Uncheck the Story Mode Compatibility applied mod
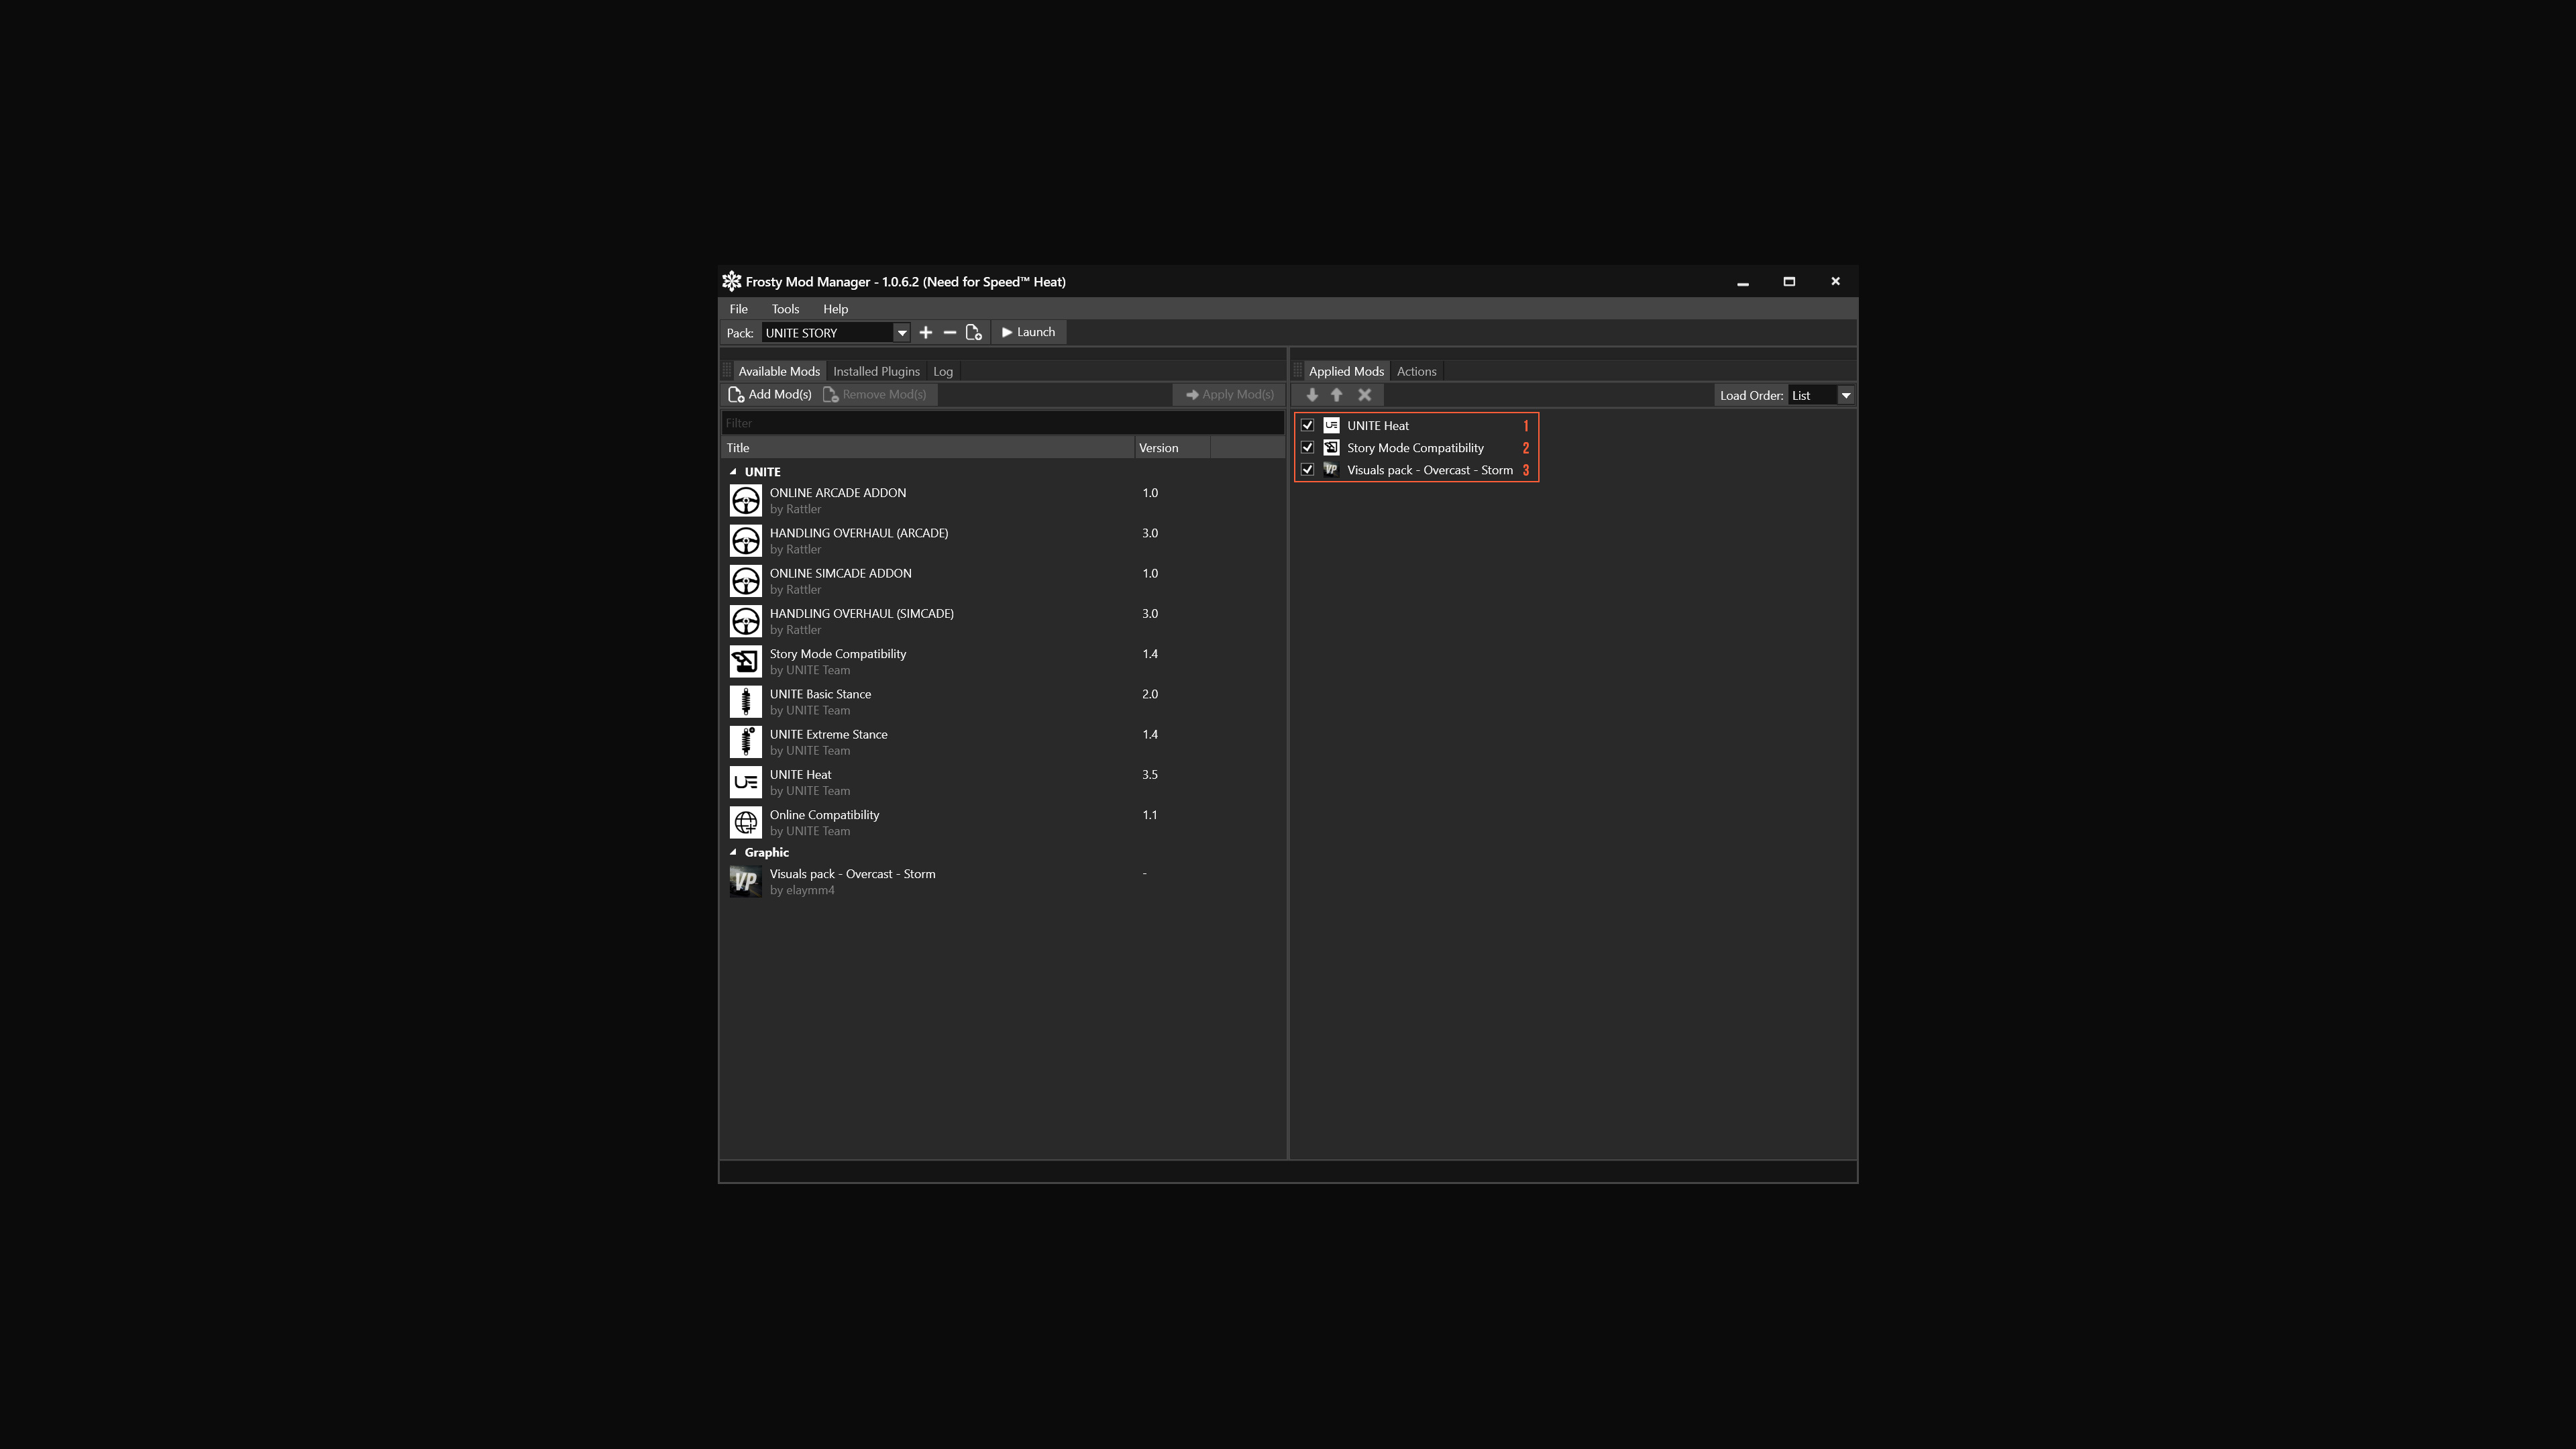2576x1449 pixels. tap(1307, 448)
